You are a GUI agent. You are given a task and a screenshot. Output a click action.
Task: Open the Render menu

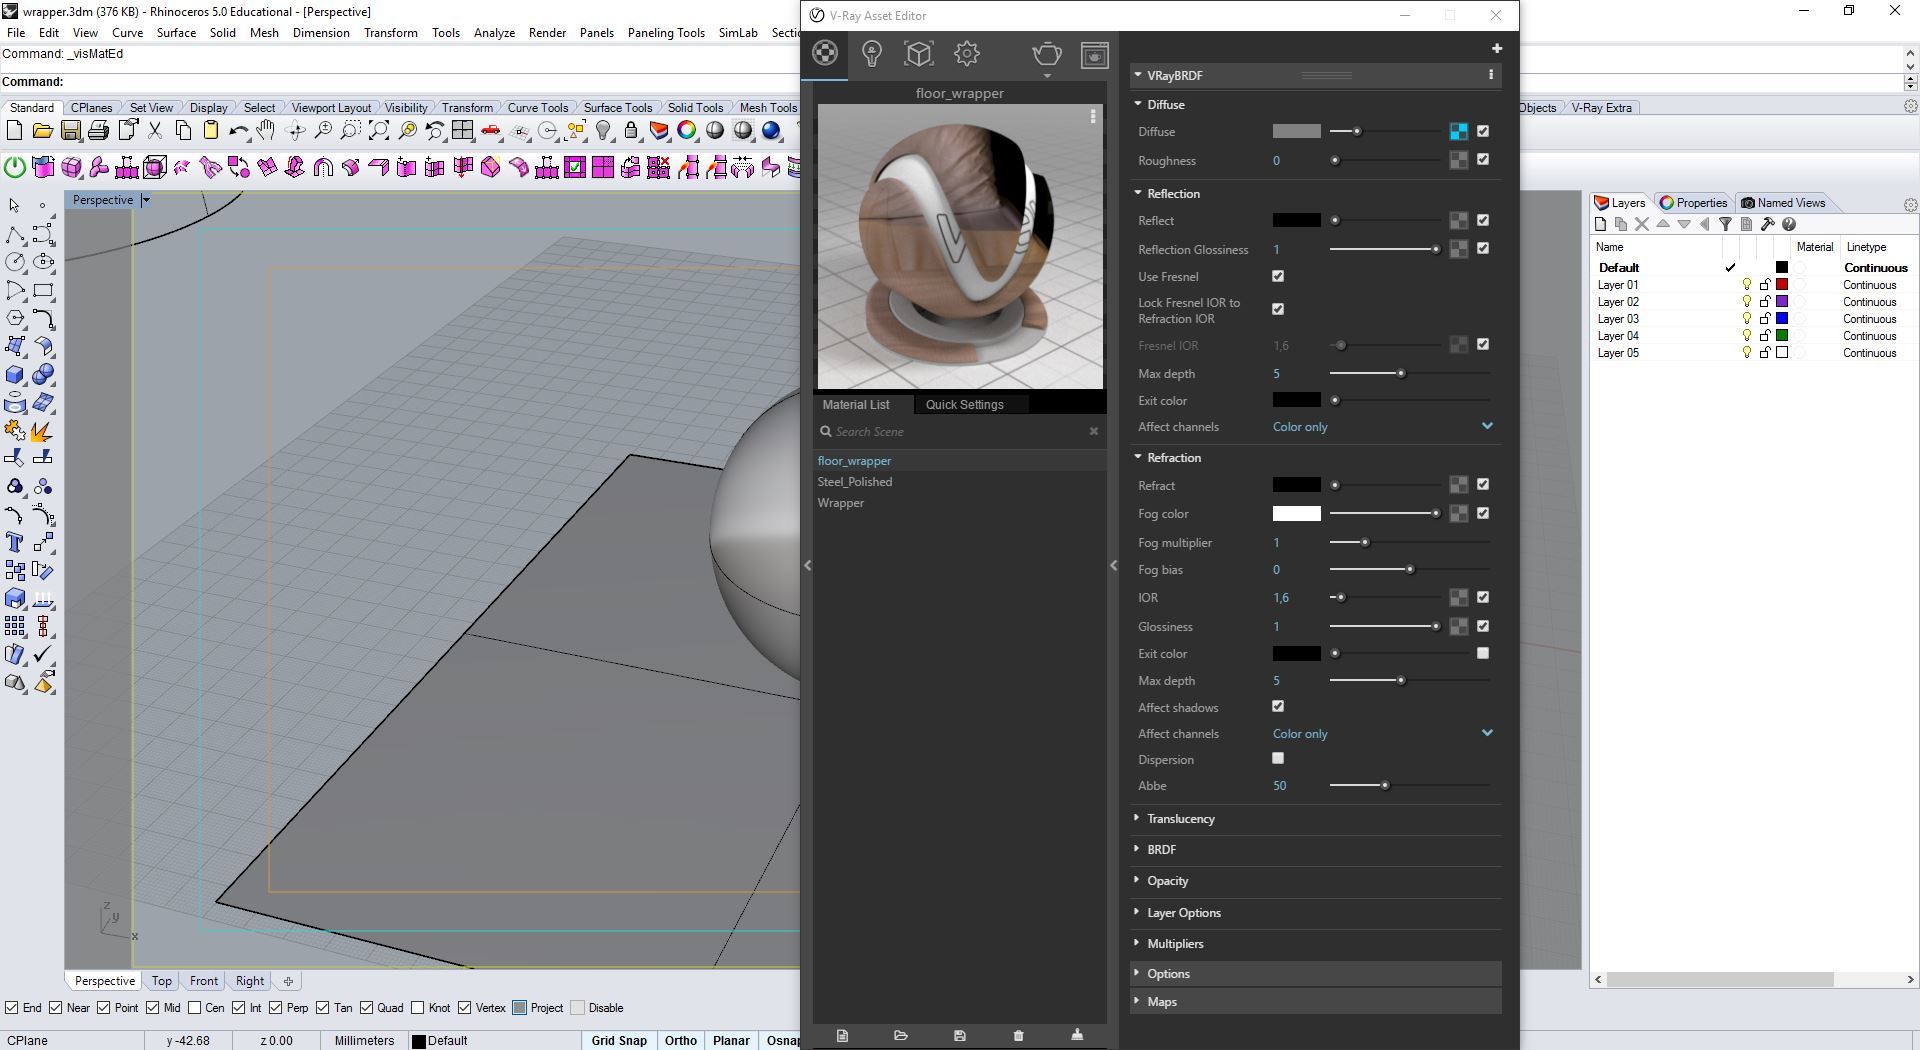coord(547,33)
